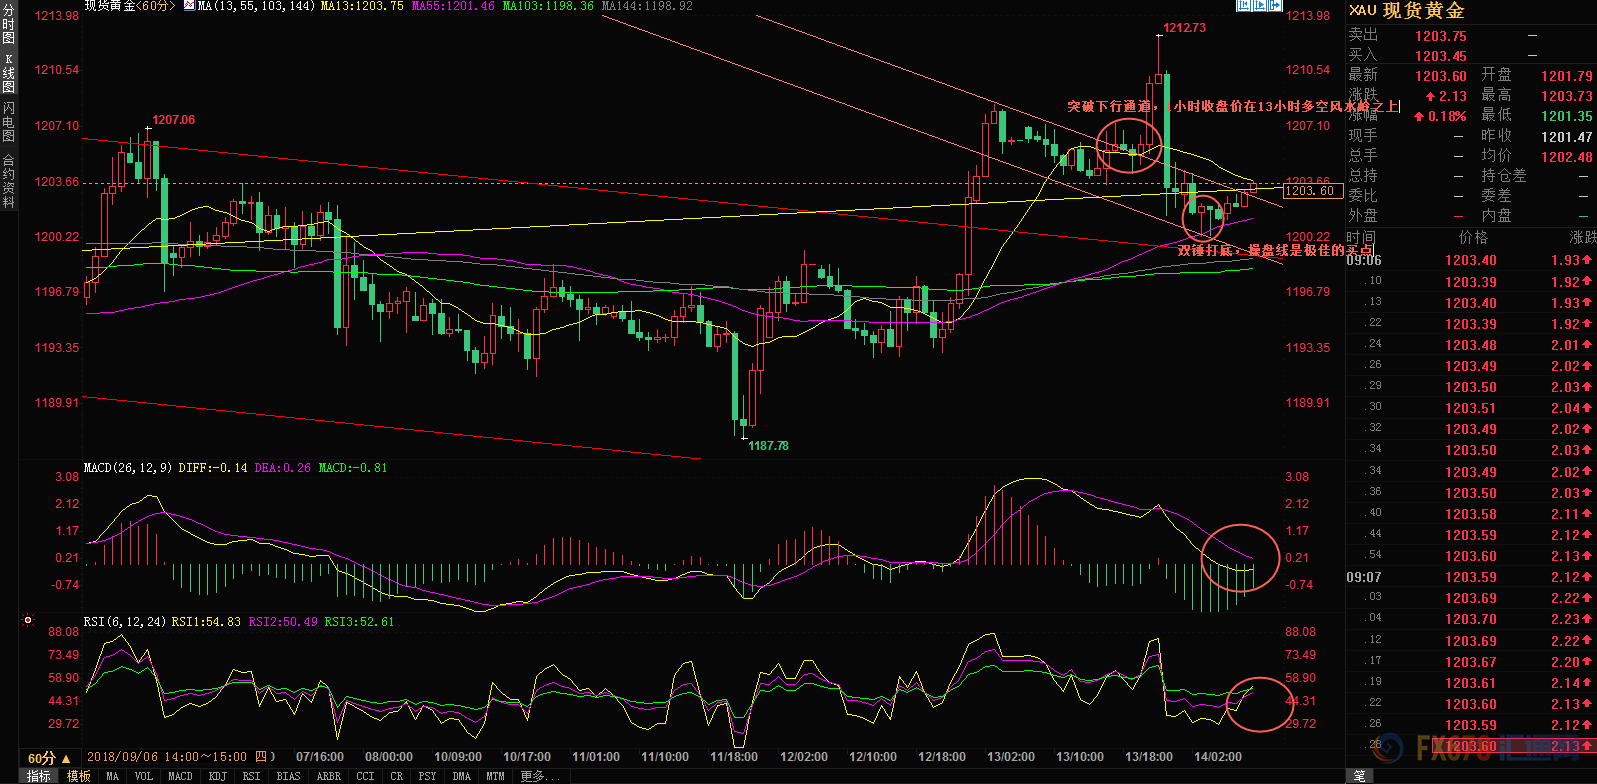Click the 现货黄金<60分> chart title

130,6
